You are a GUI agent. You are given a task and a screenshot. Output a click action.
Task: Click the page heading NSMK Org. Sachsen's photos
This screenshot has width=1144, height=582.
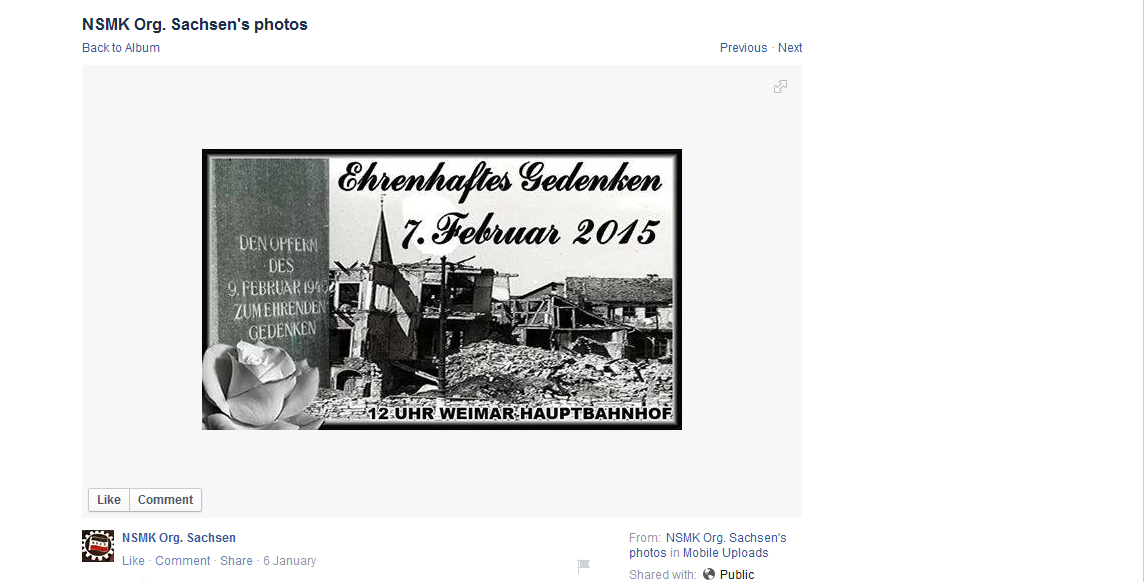tap(195, 24)
